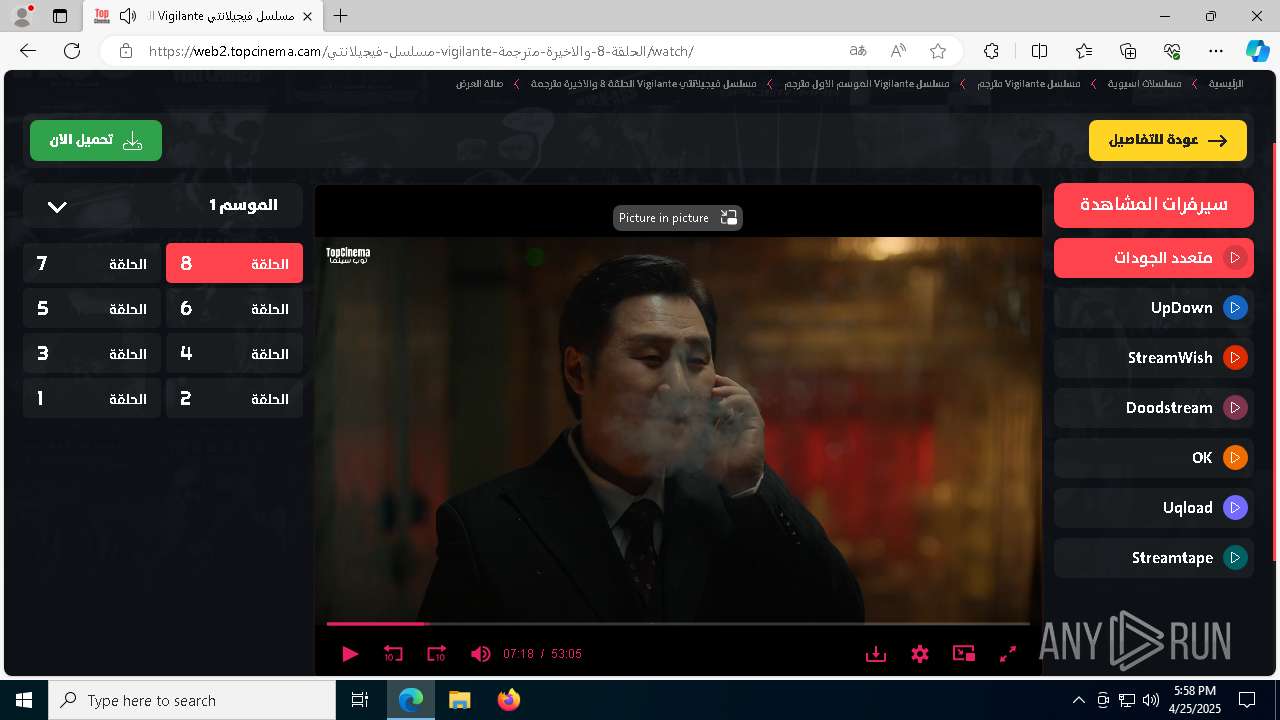Open episode 8
1280x720 pixels.
[234, 264]
